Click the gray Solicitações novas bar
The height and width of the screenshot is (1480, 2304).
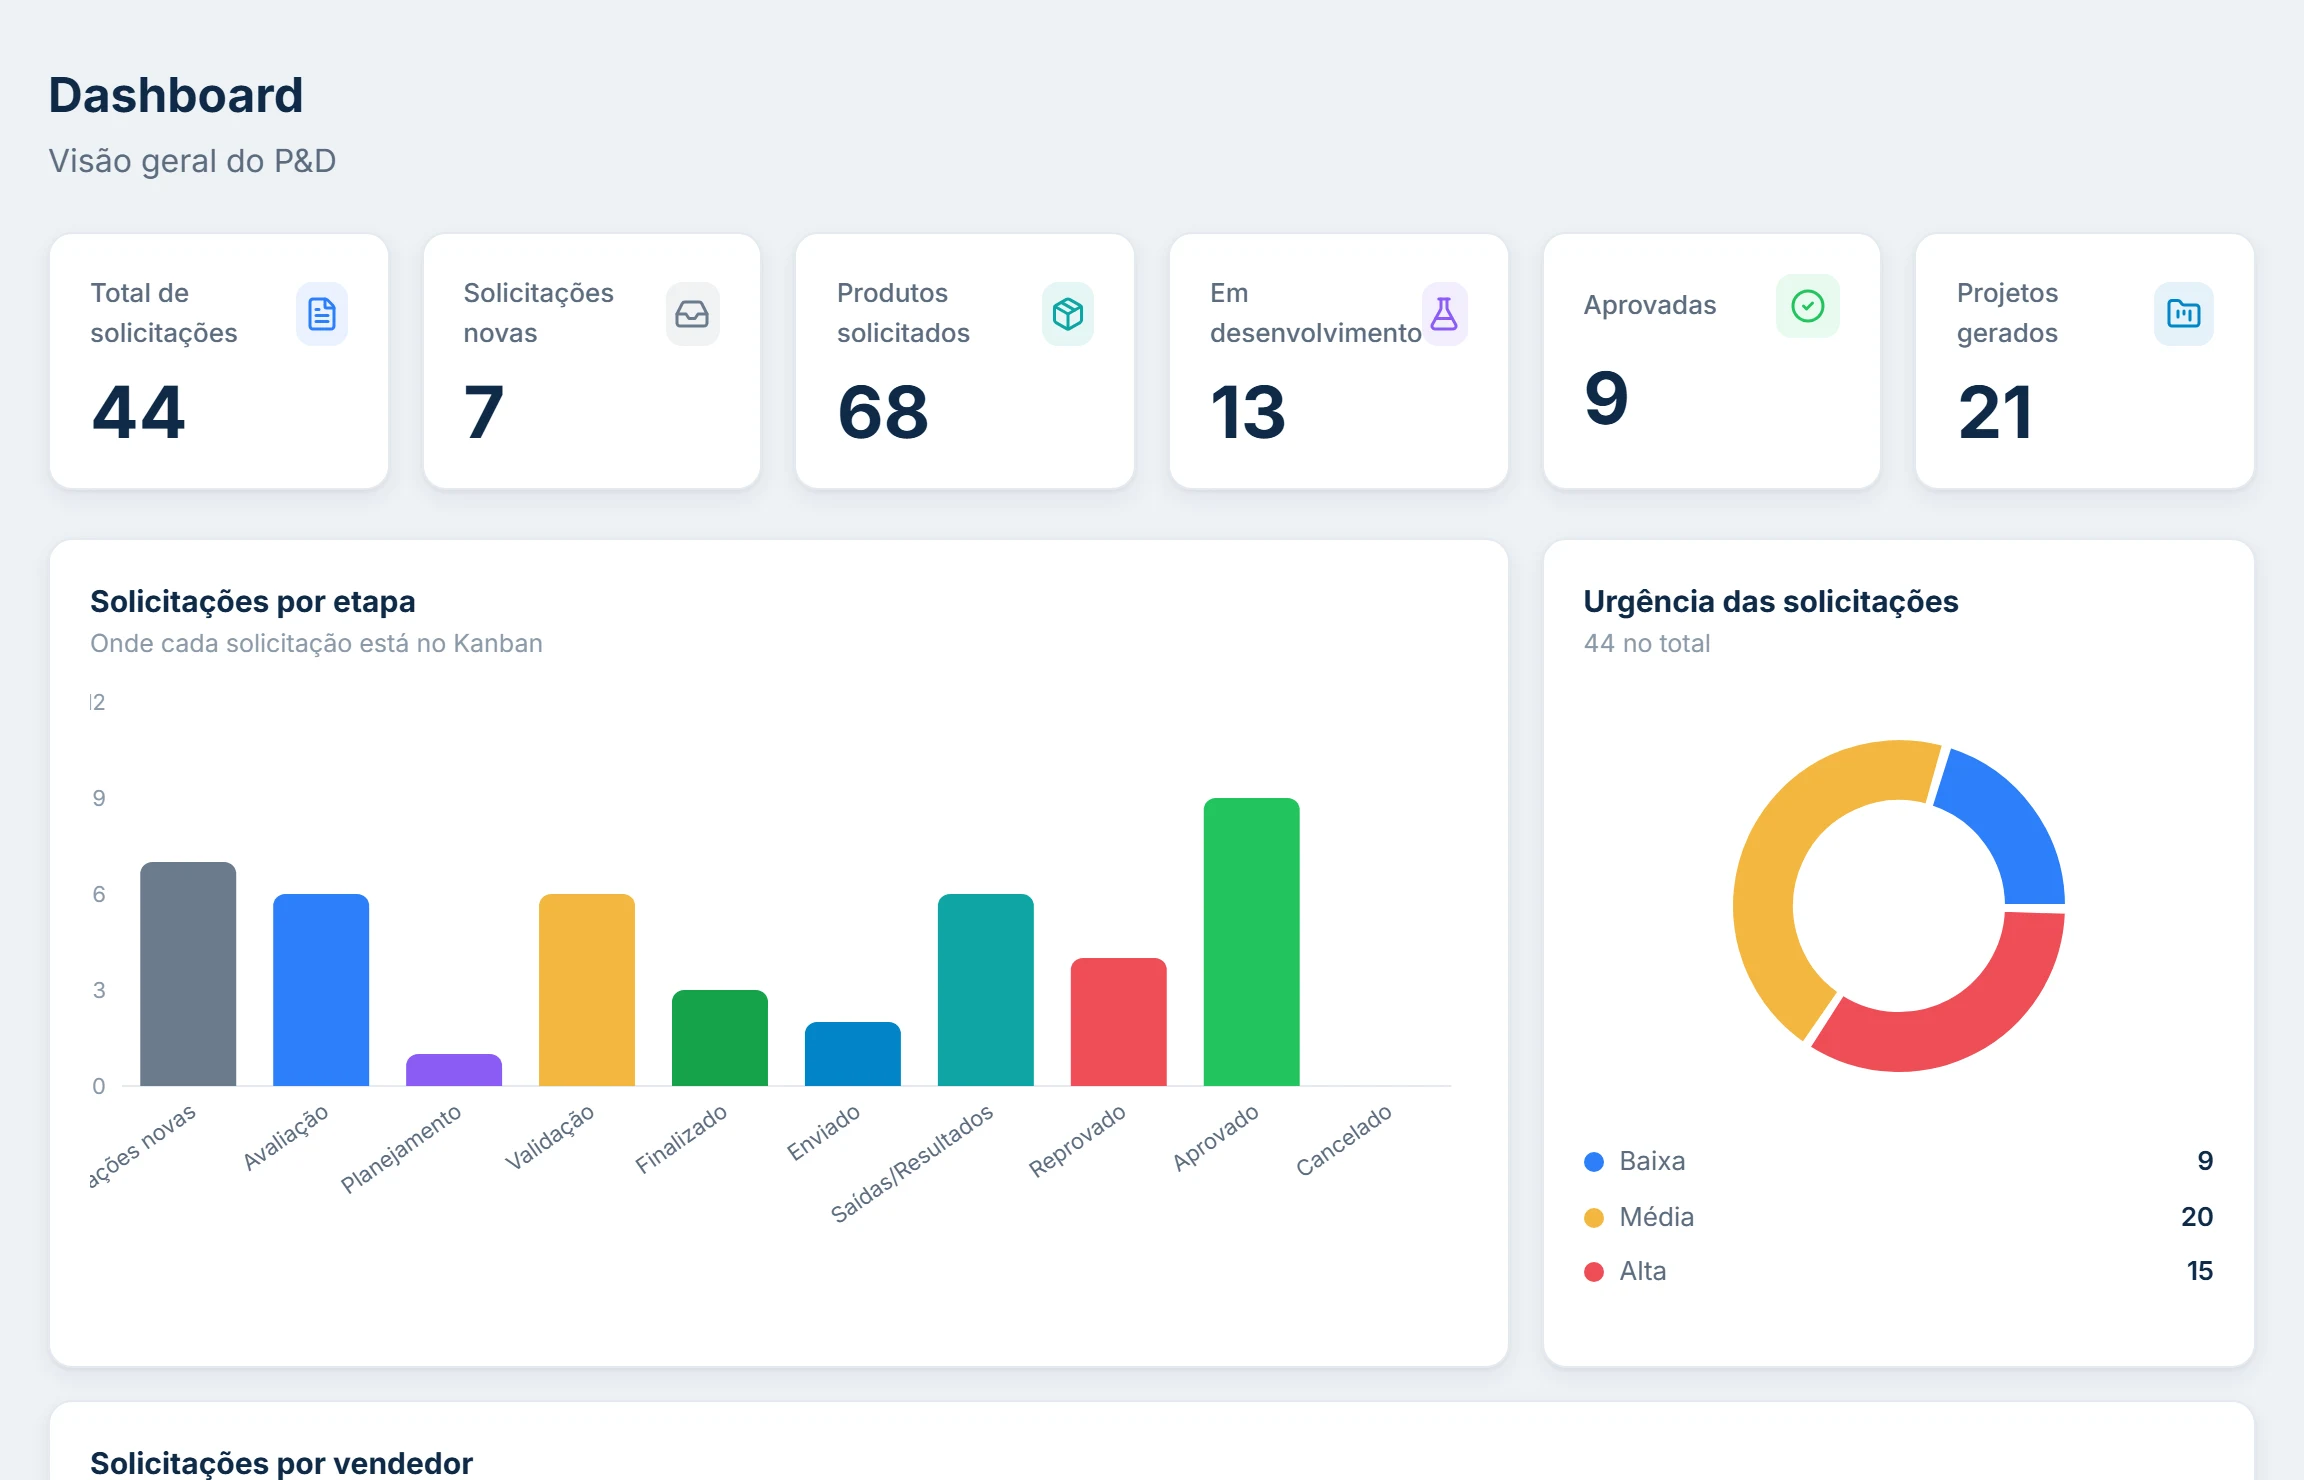(x=188, y=974)
